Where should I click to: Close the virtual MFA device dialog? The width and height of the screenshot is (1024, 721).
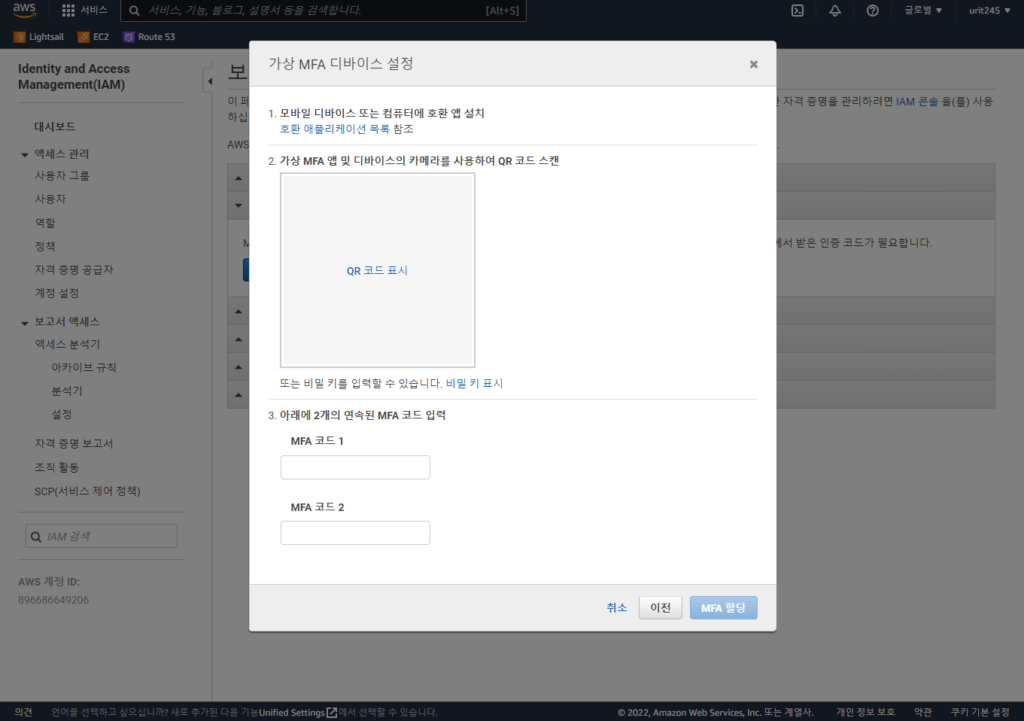[x=754, y=64]
